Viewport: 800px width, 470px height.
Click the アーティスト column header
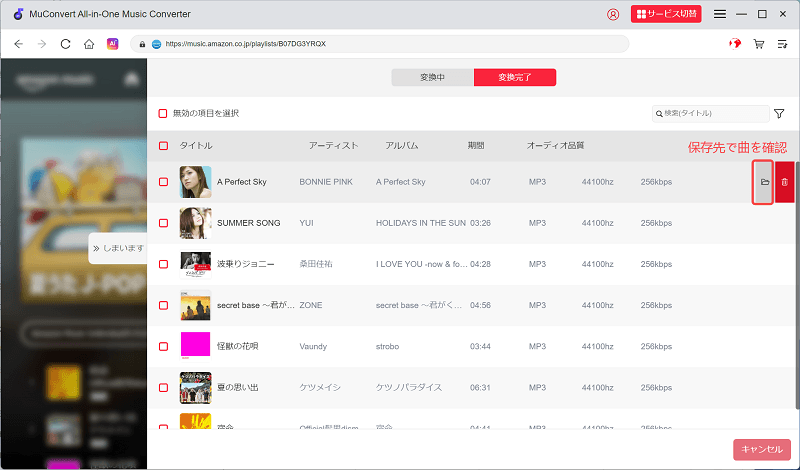[334, 146]
